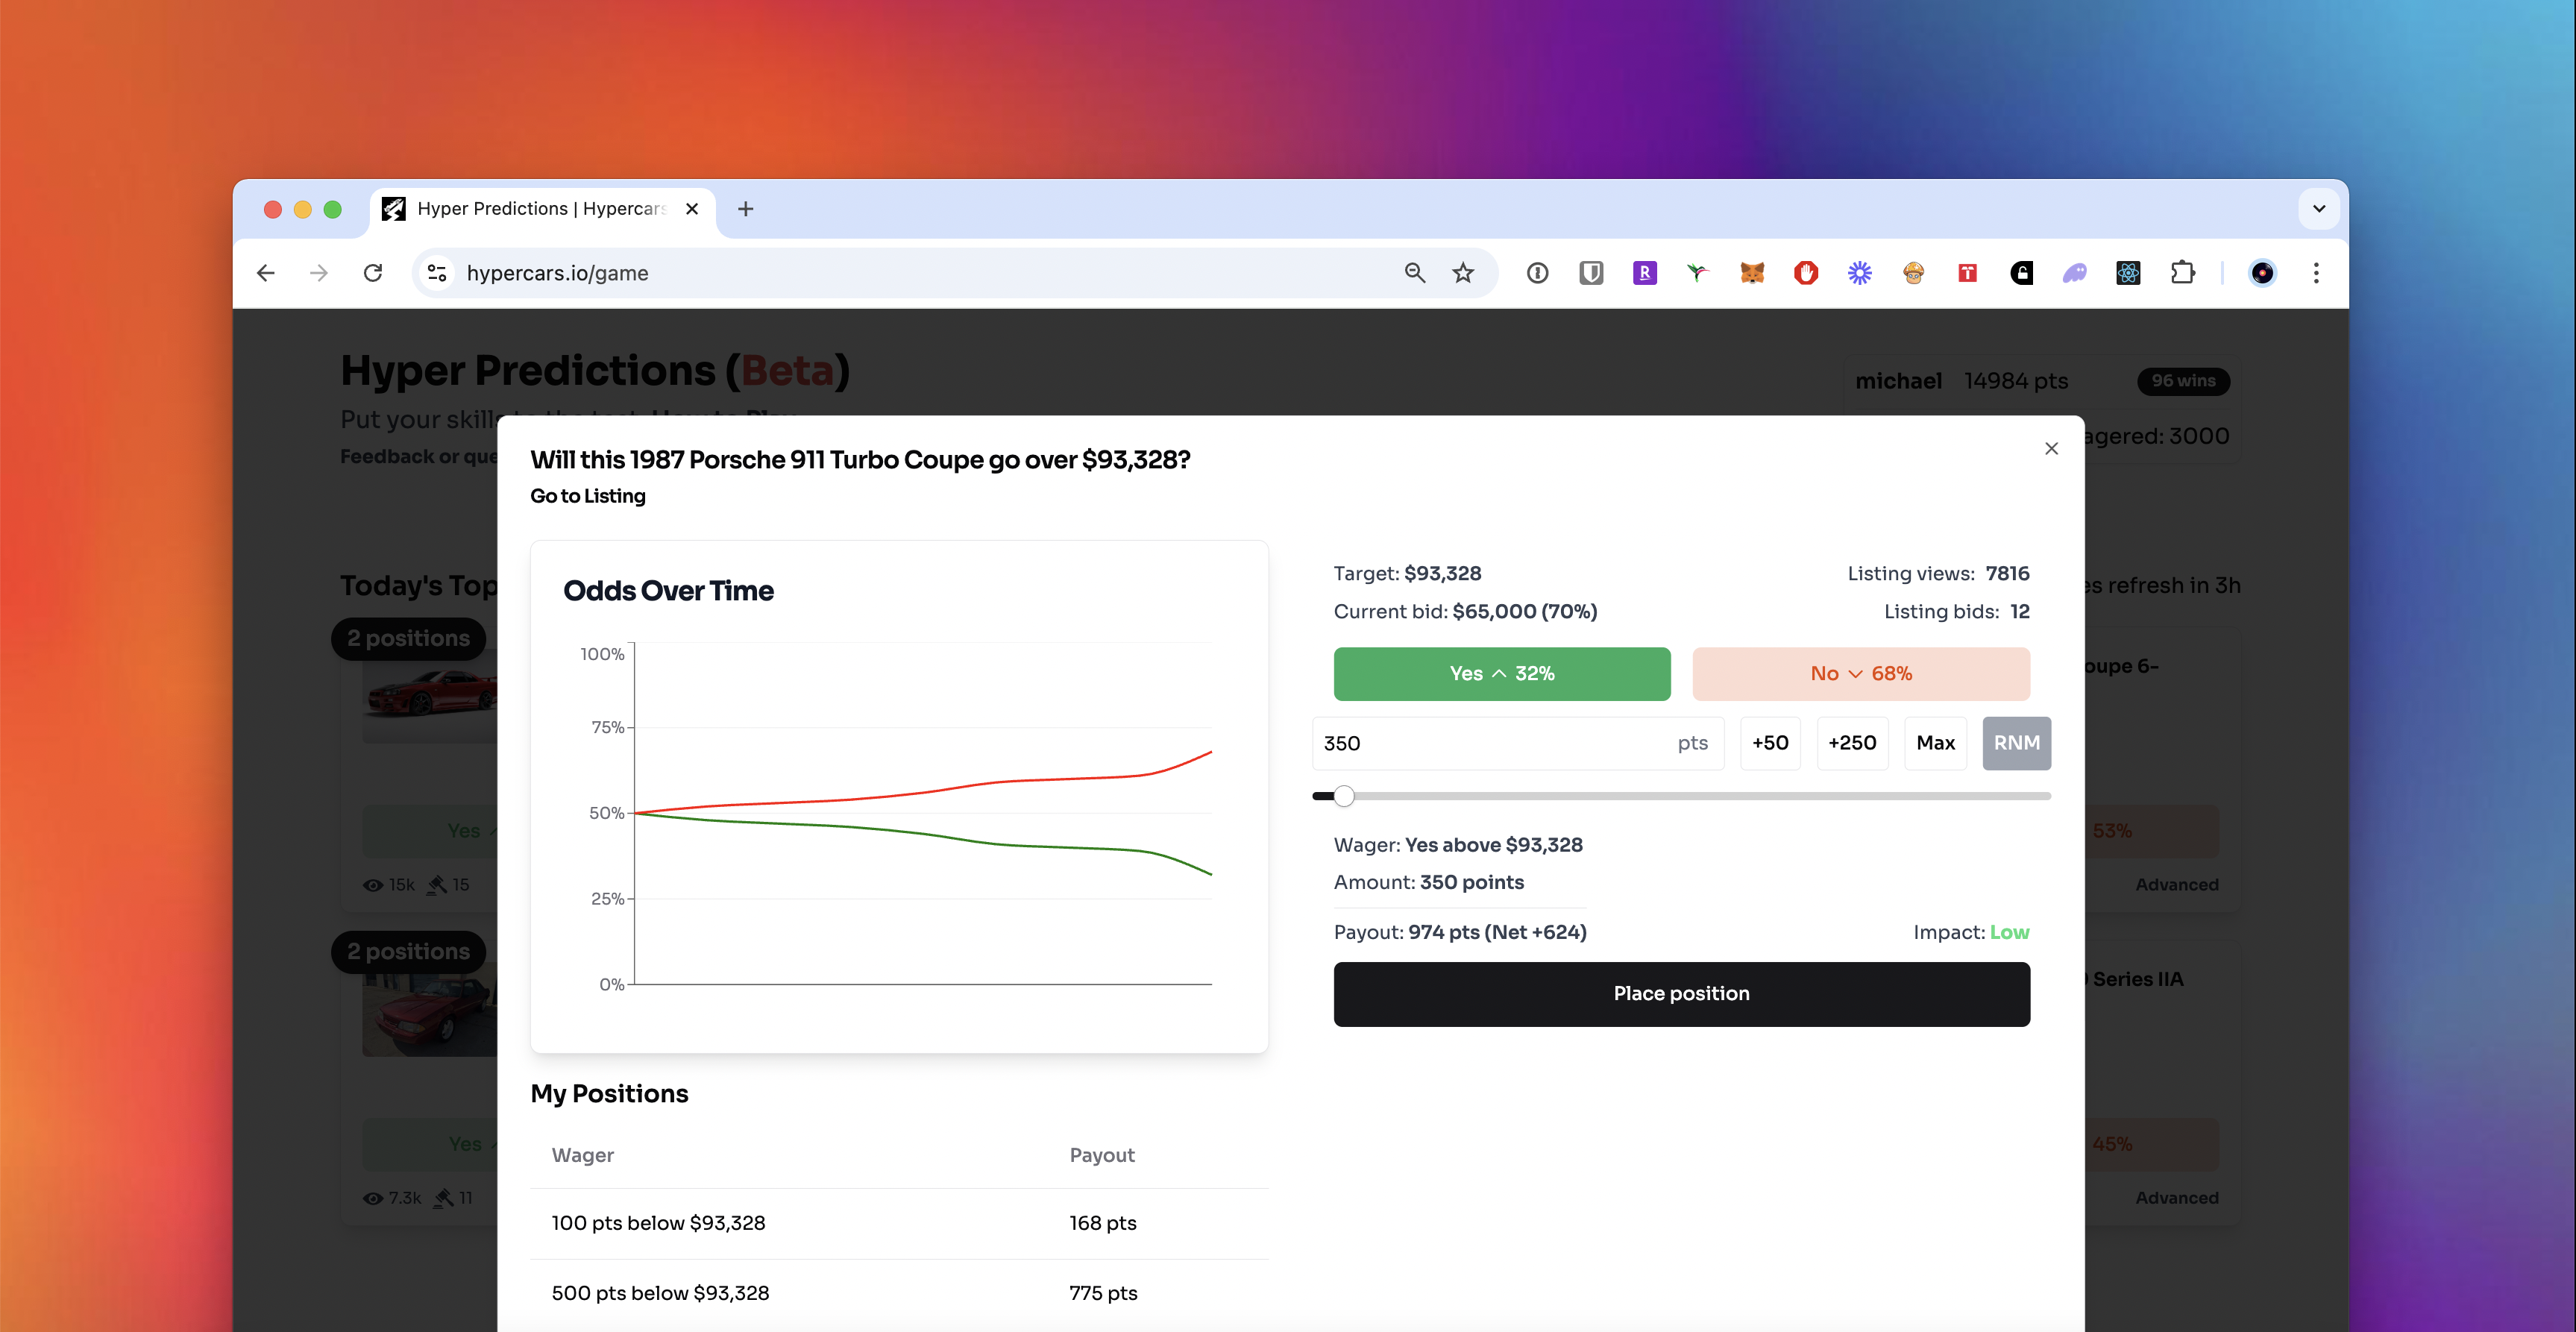Open the Extensions puzzle piece menu
2576x1332 pixels.
[x=2183, y=273]
